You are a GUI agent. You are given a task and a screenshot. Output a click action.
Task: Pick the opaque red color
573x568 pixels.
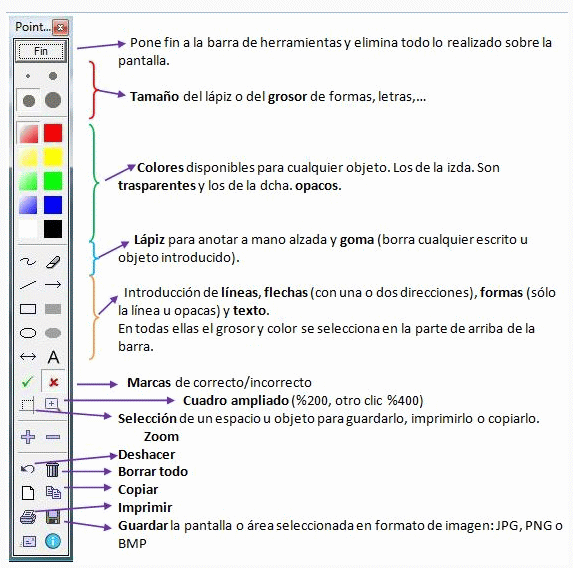click(53, 133)
